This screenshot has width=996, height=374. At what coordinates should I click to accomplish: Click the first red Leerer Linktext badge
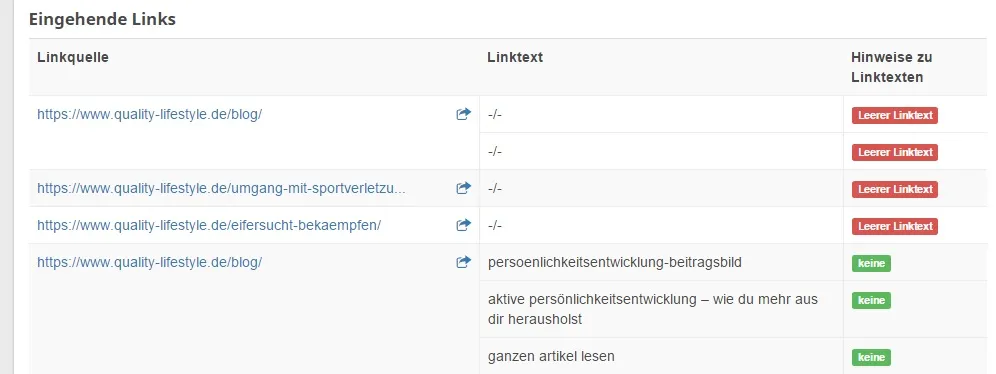[x=894, y=116]
